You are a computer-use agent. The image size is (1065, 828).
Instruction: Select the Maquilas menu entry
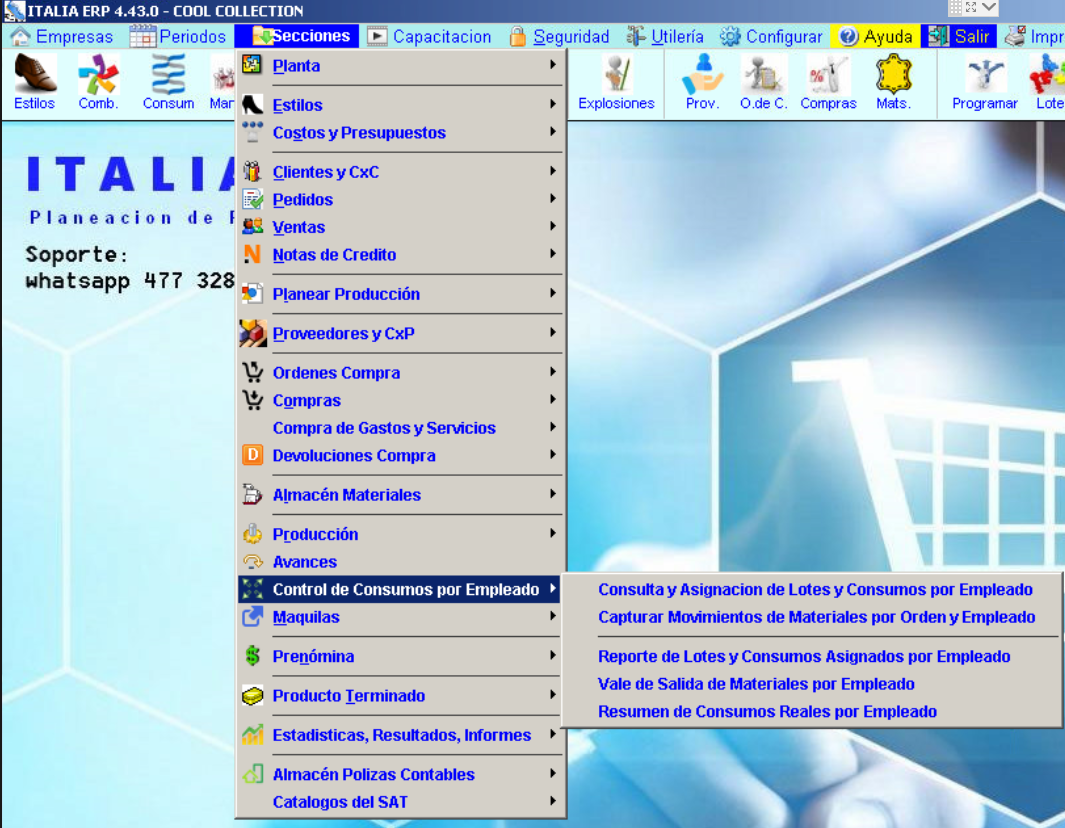point(399,617)
